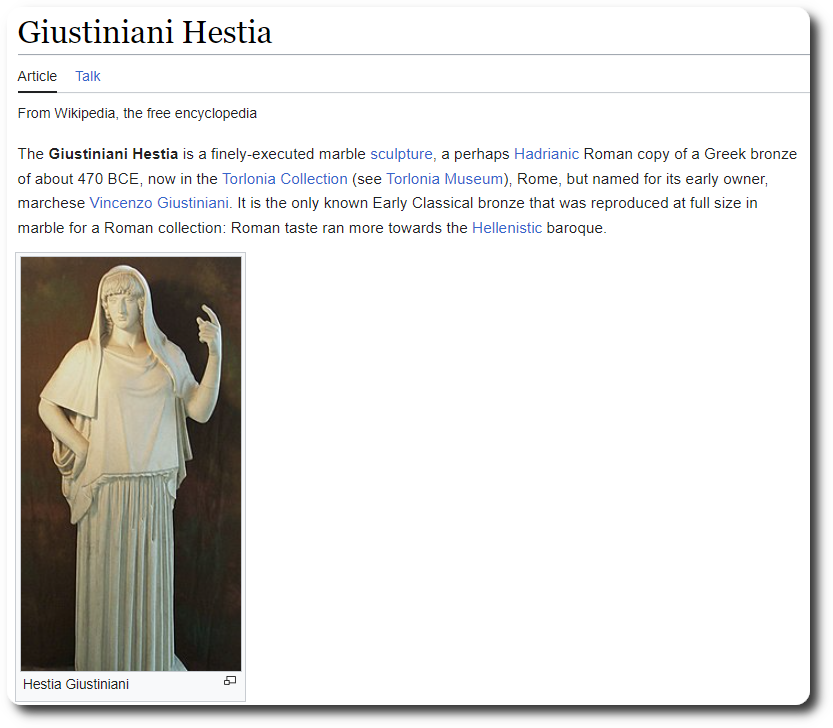Select the Article tab
This screenshot has height=728, width=833.
click(x=37, y=76)
